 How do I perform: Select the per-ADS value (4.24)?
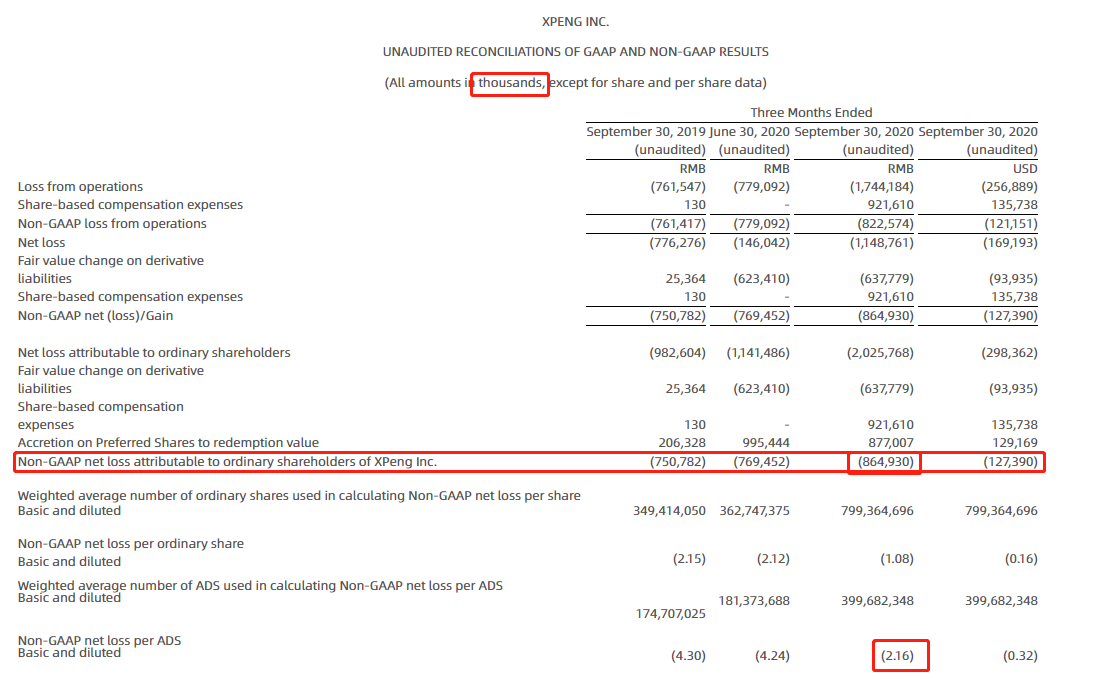pyautogui.click(x=772, y=655)
